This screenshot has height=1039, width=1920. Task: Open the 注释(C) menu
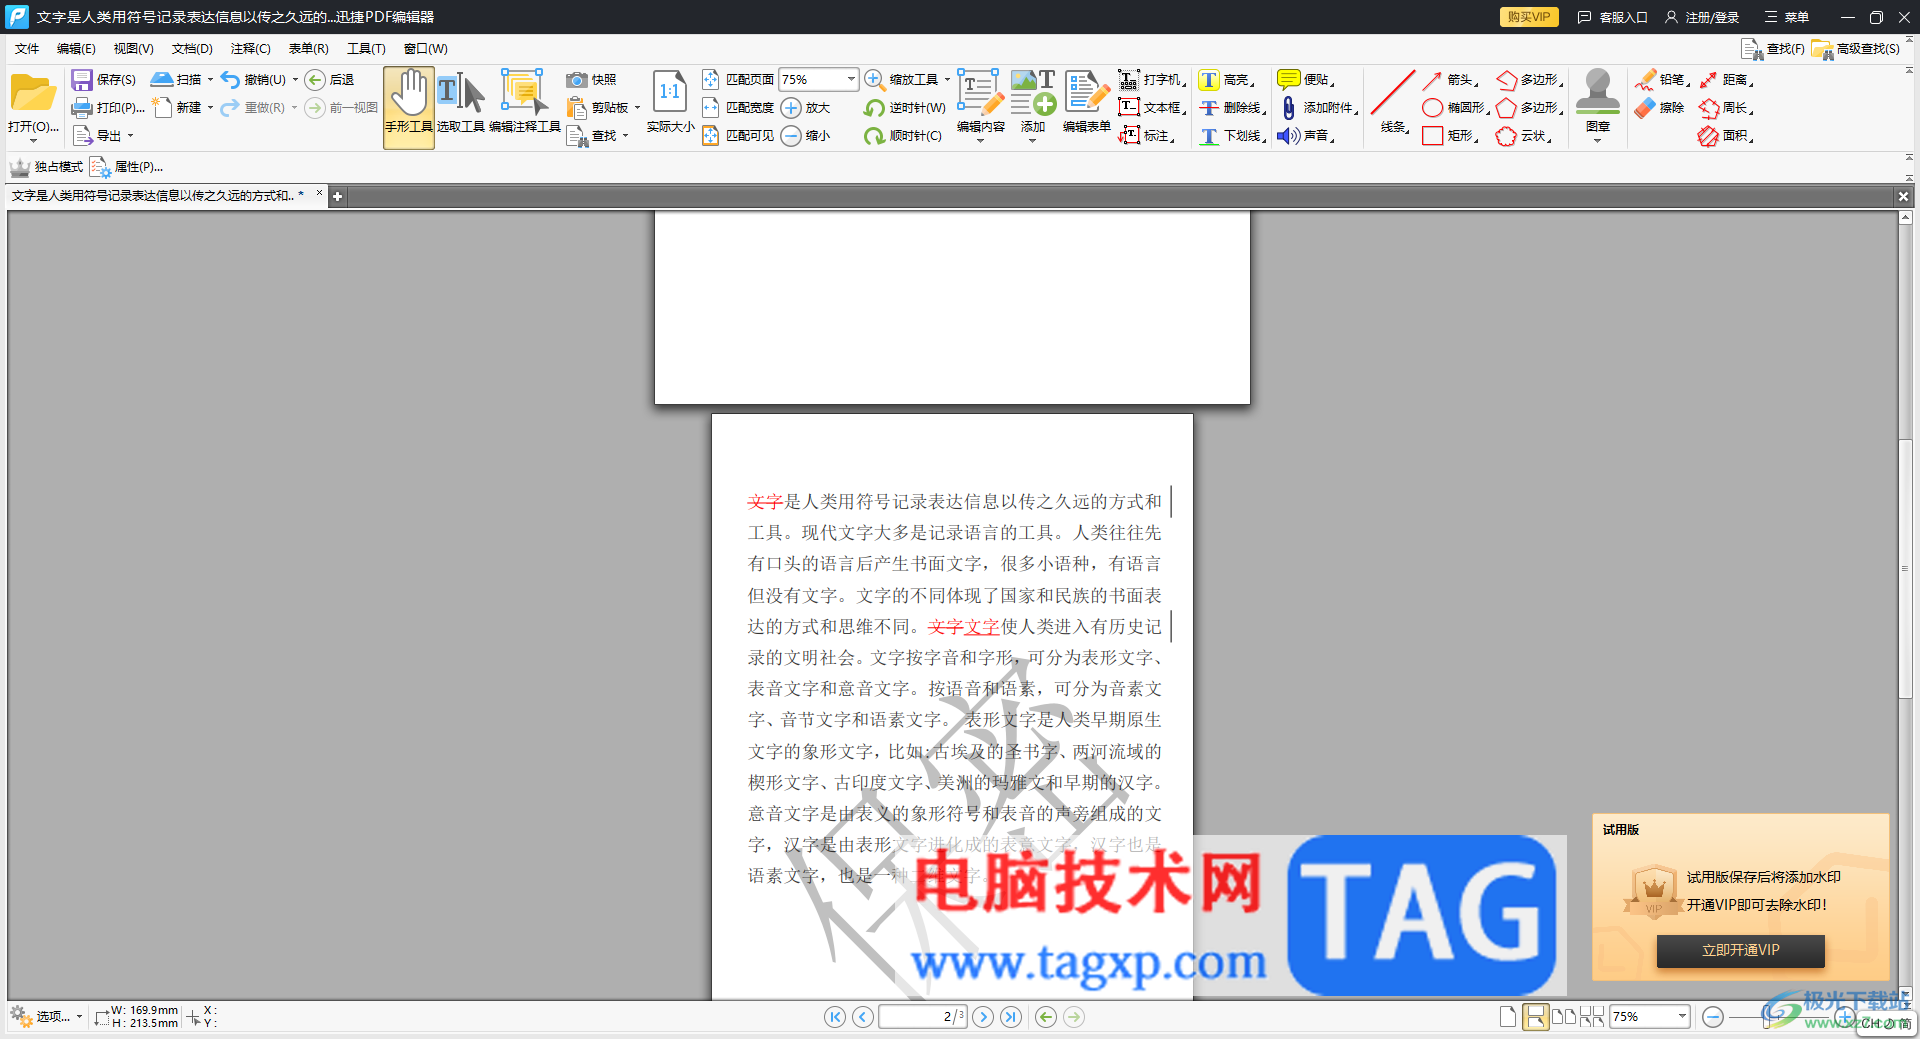250,48
